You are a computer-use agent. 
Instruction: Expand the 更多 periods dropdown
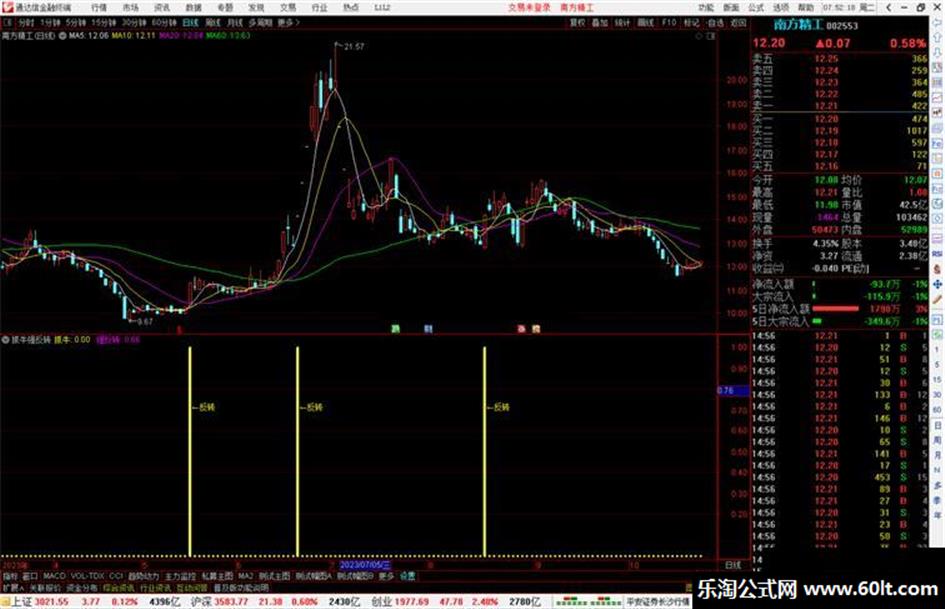point(288,22)
